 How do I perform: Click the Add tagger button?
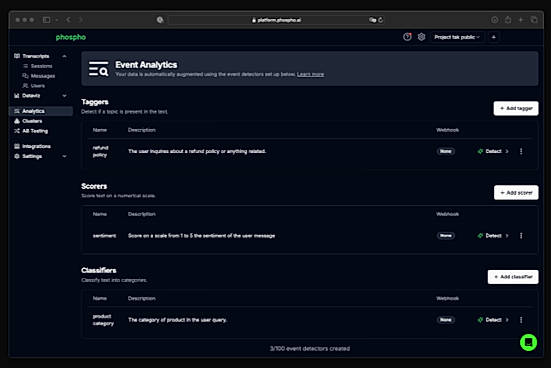coord(516,108)
